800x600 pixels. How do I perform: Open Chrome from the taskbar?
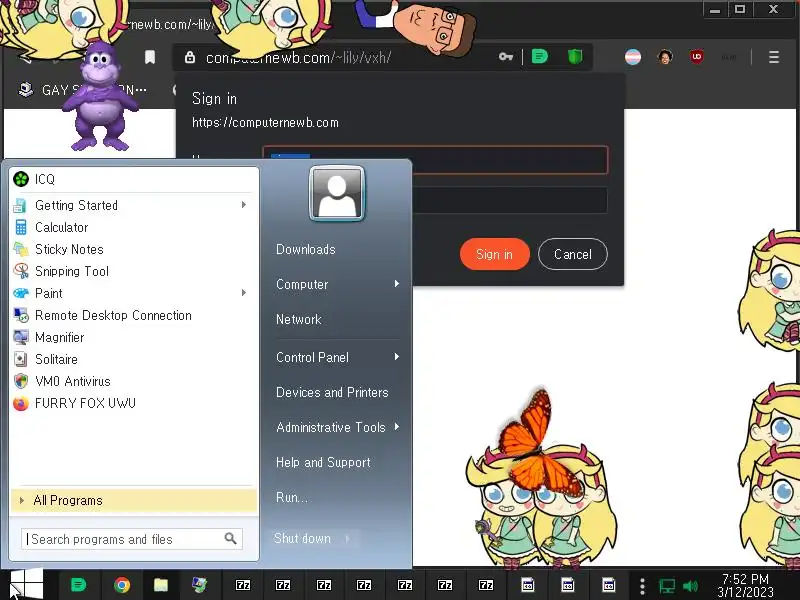[121, 585]
